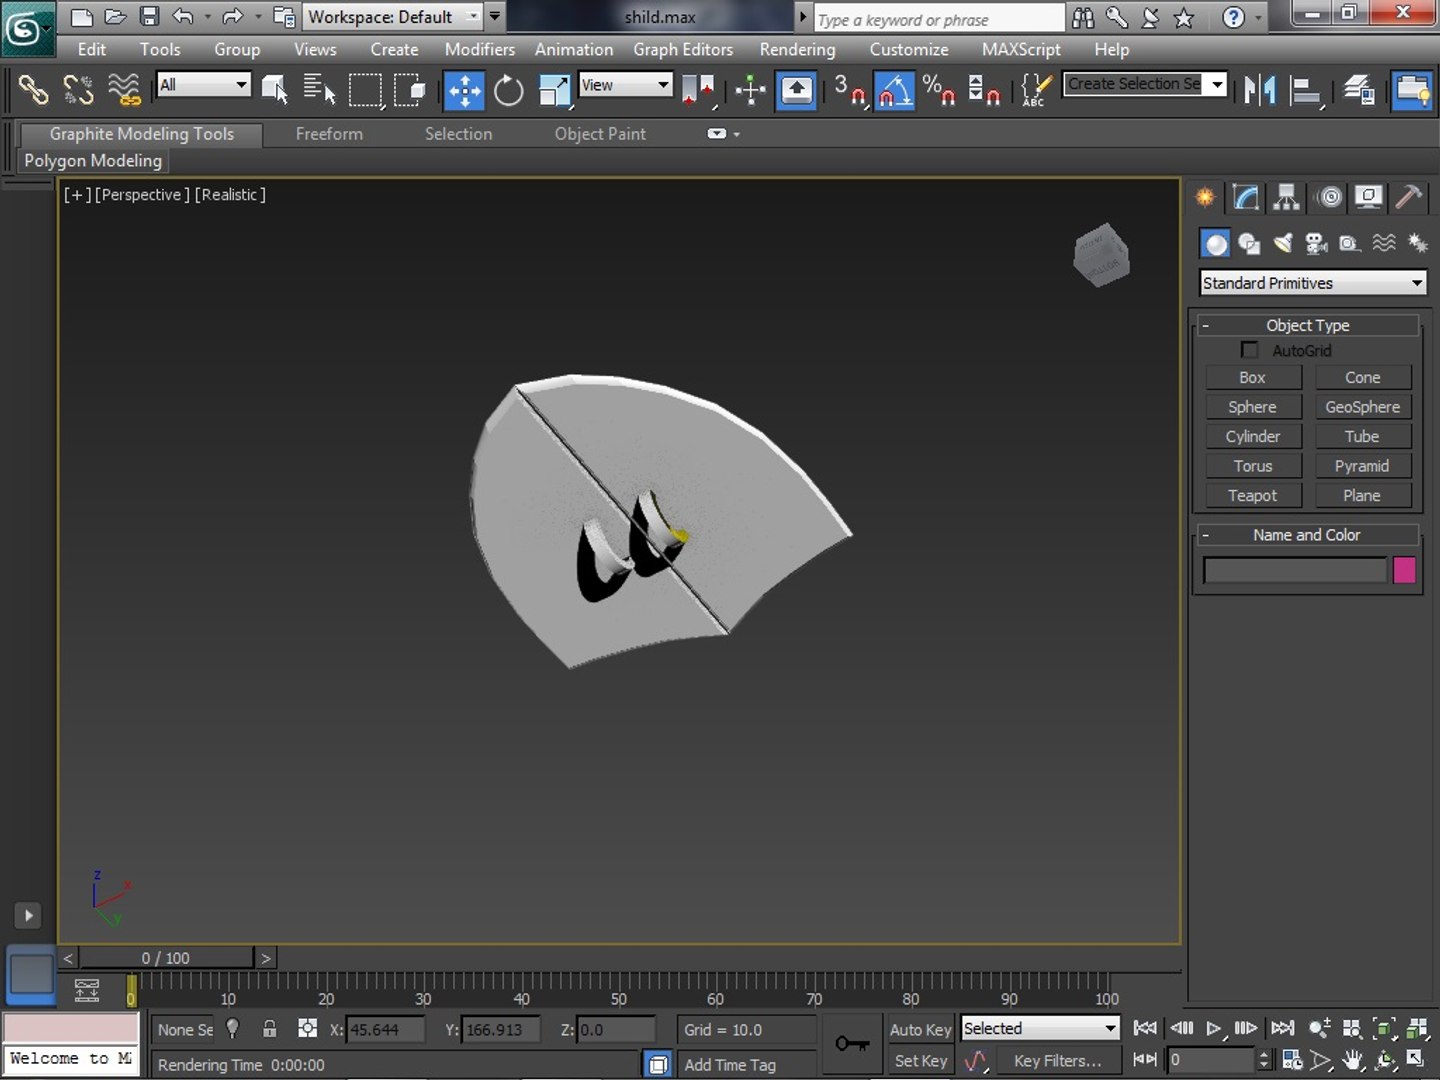Open the Hierarchy panel tab
Image resolution: width=1440 pixels, height=1080 pixels.
[1287, 197]
